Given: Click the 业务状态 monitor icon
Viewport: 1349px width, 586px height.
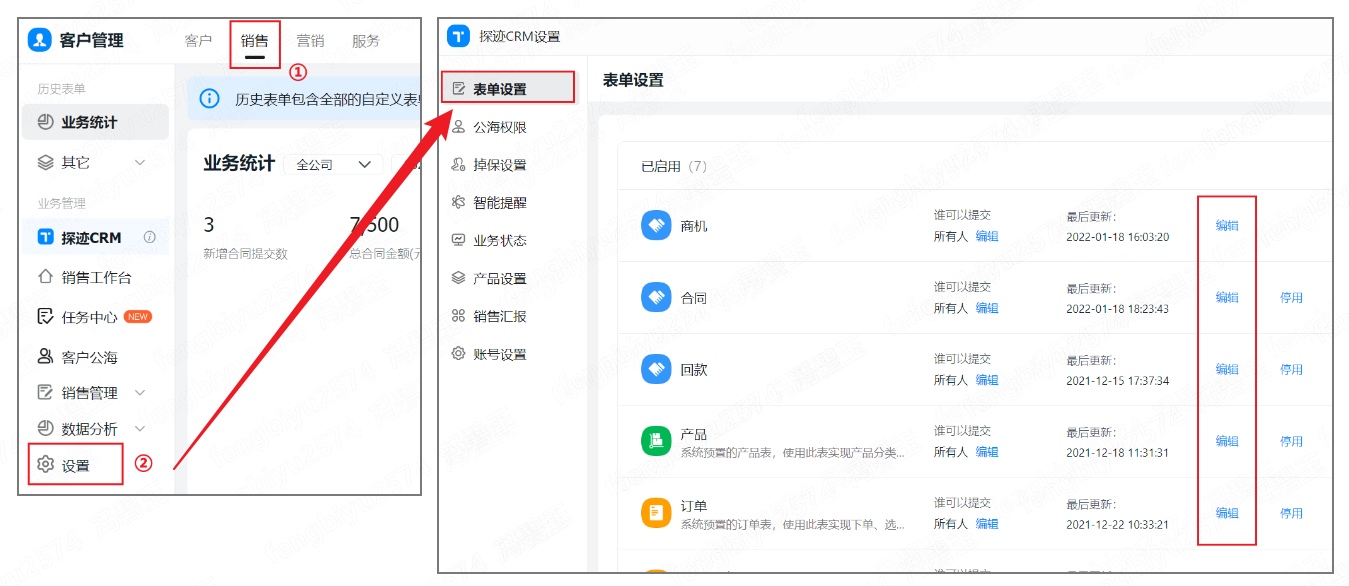Looking at the screenshot, I should tap(459, 240).
